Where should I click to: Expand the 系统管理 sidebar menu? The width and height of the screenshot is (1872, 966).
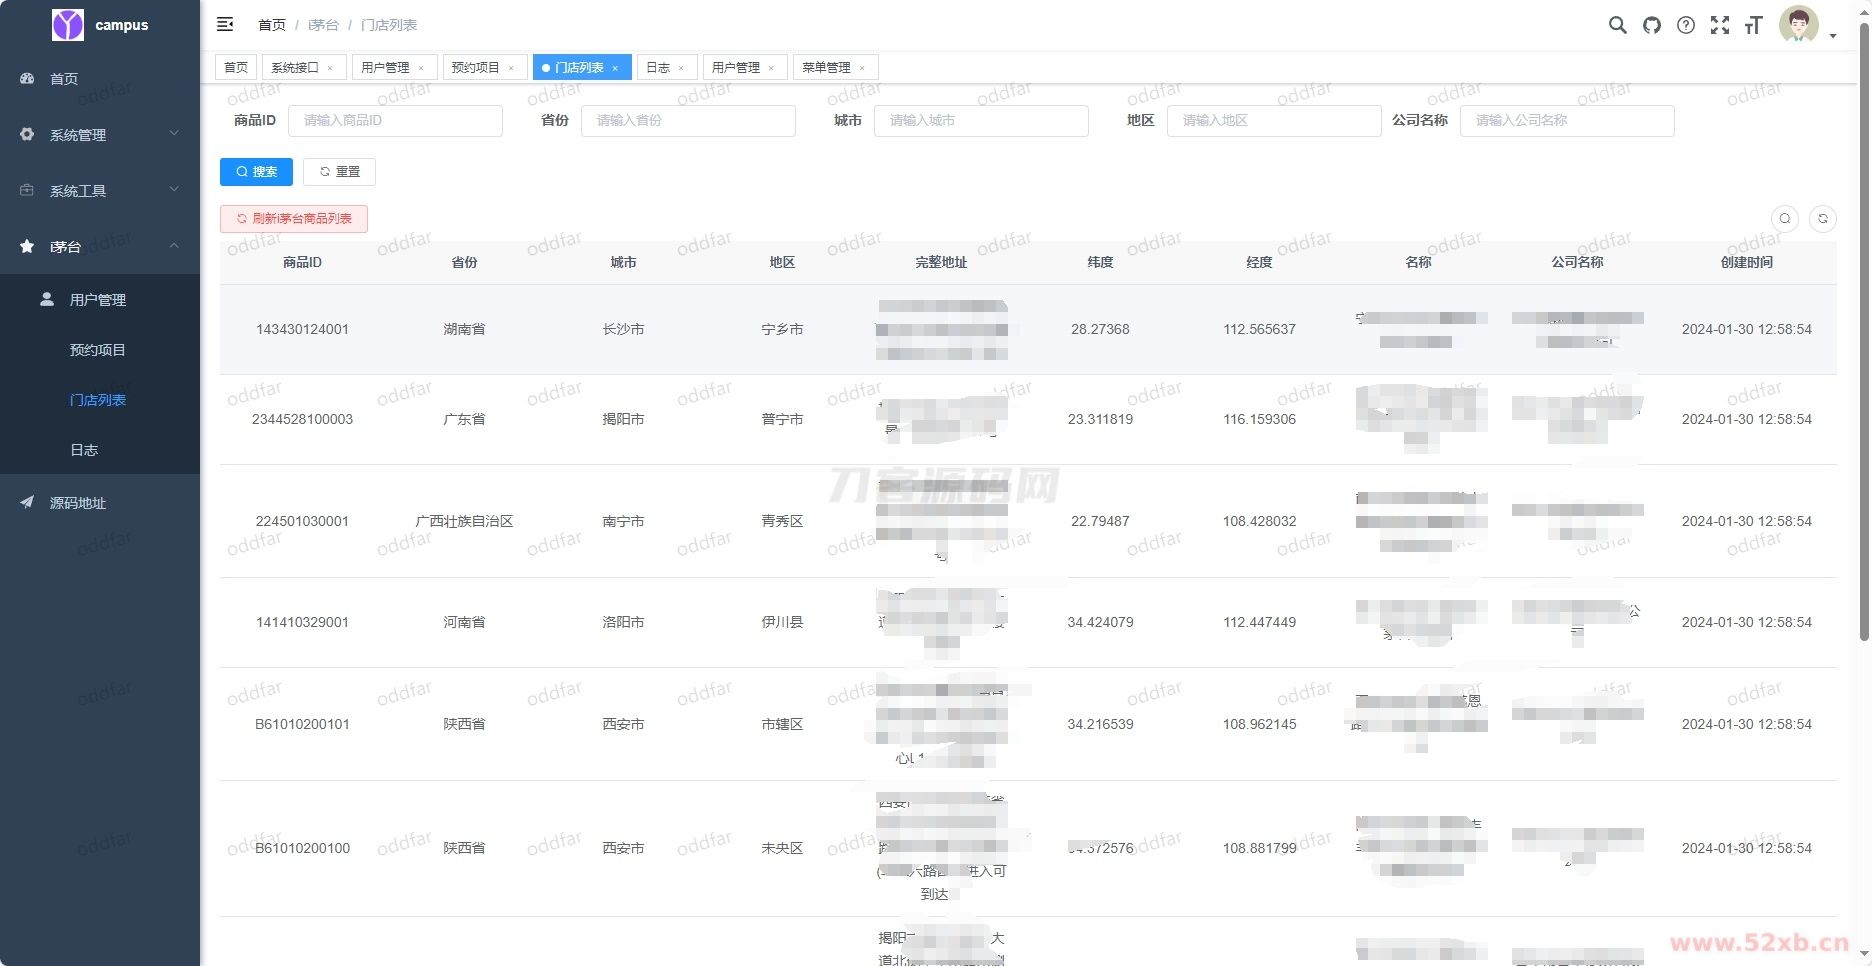(100, 134)
